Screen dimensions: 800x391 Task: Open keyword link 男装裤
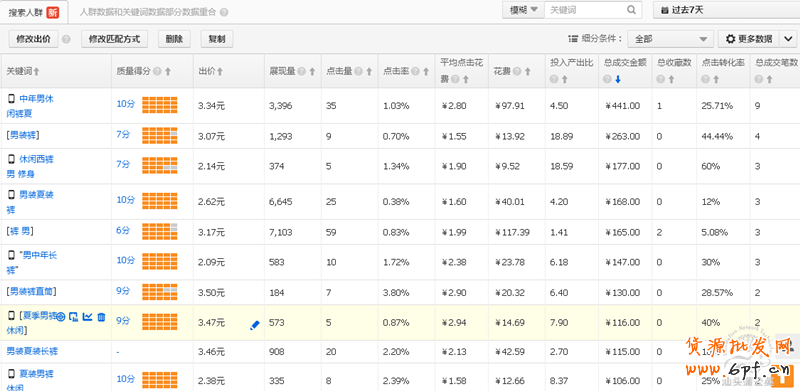point(23,136)
